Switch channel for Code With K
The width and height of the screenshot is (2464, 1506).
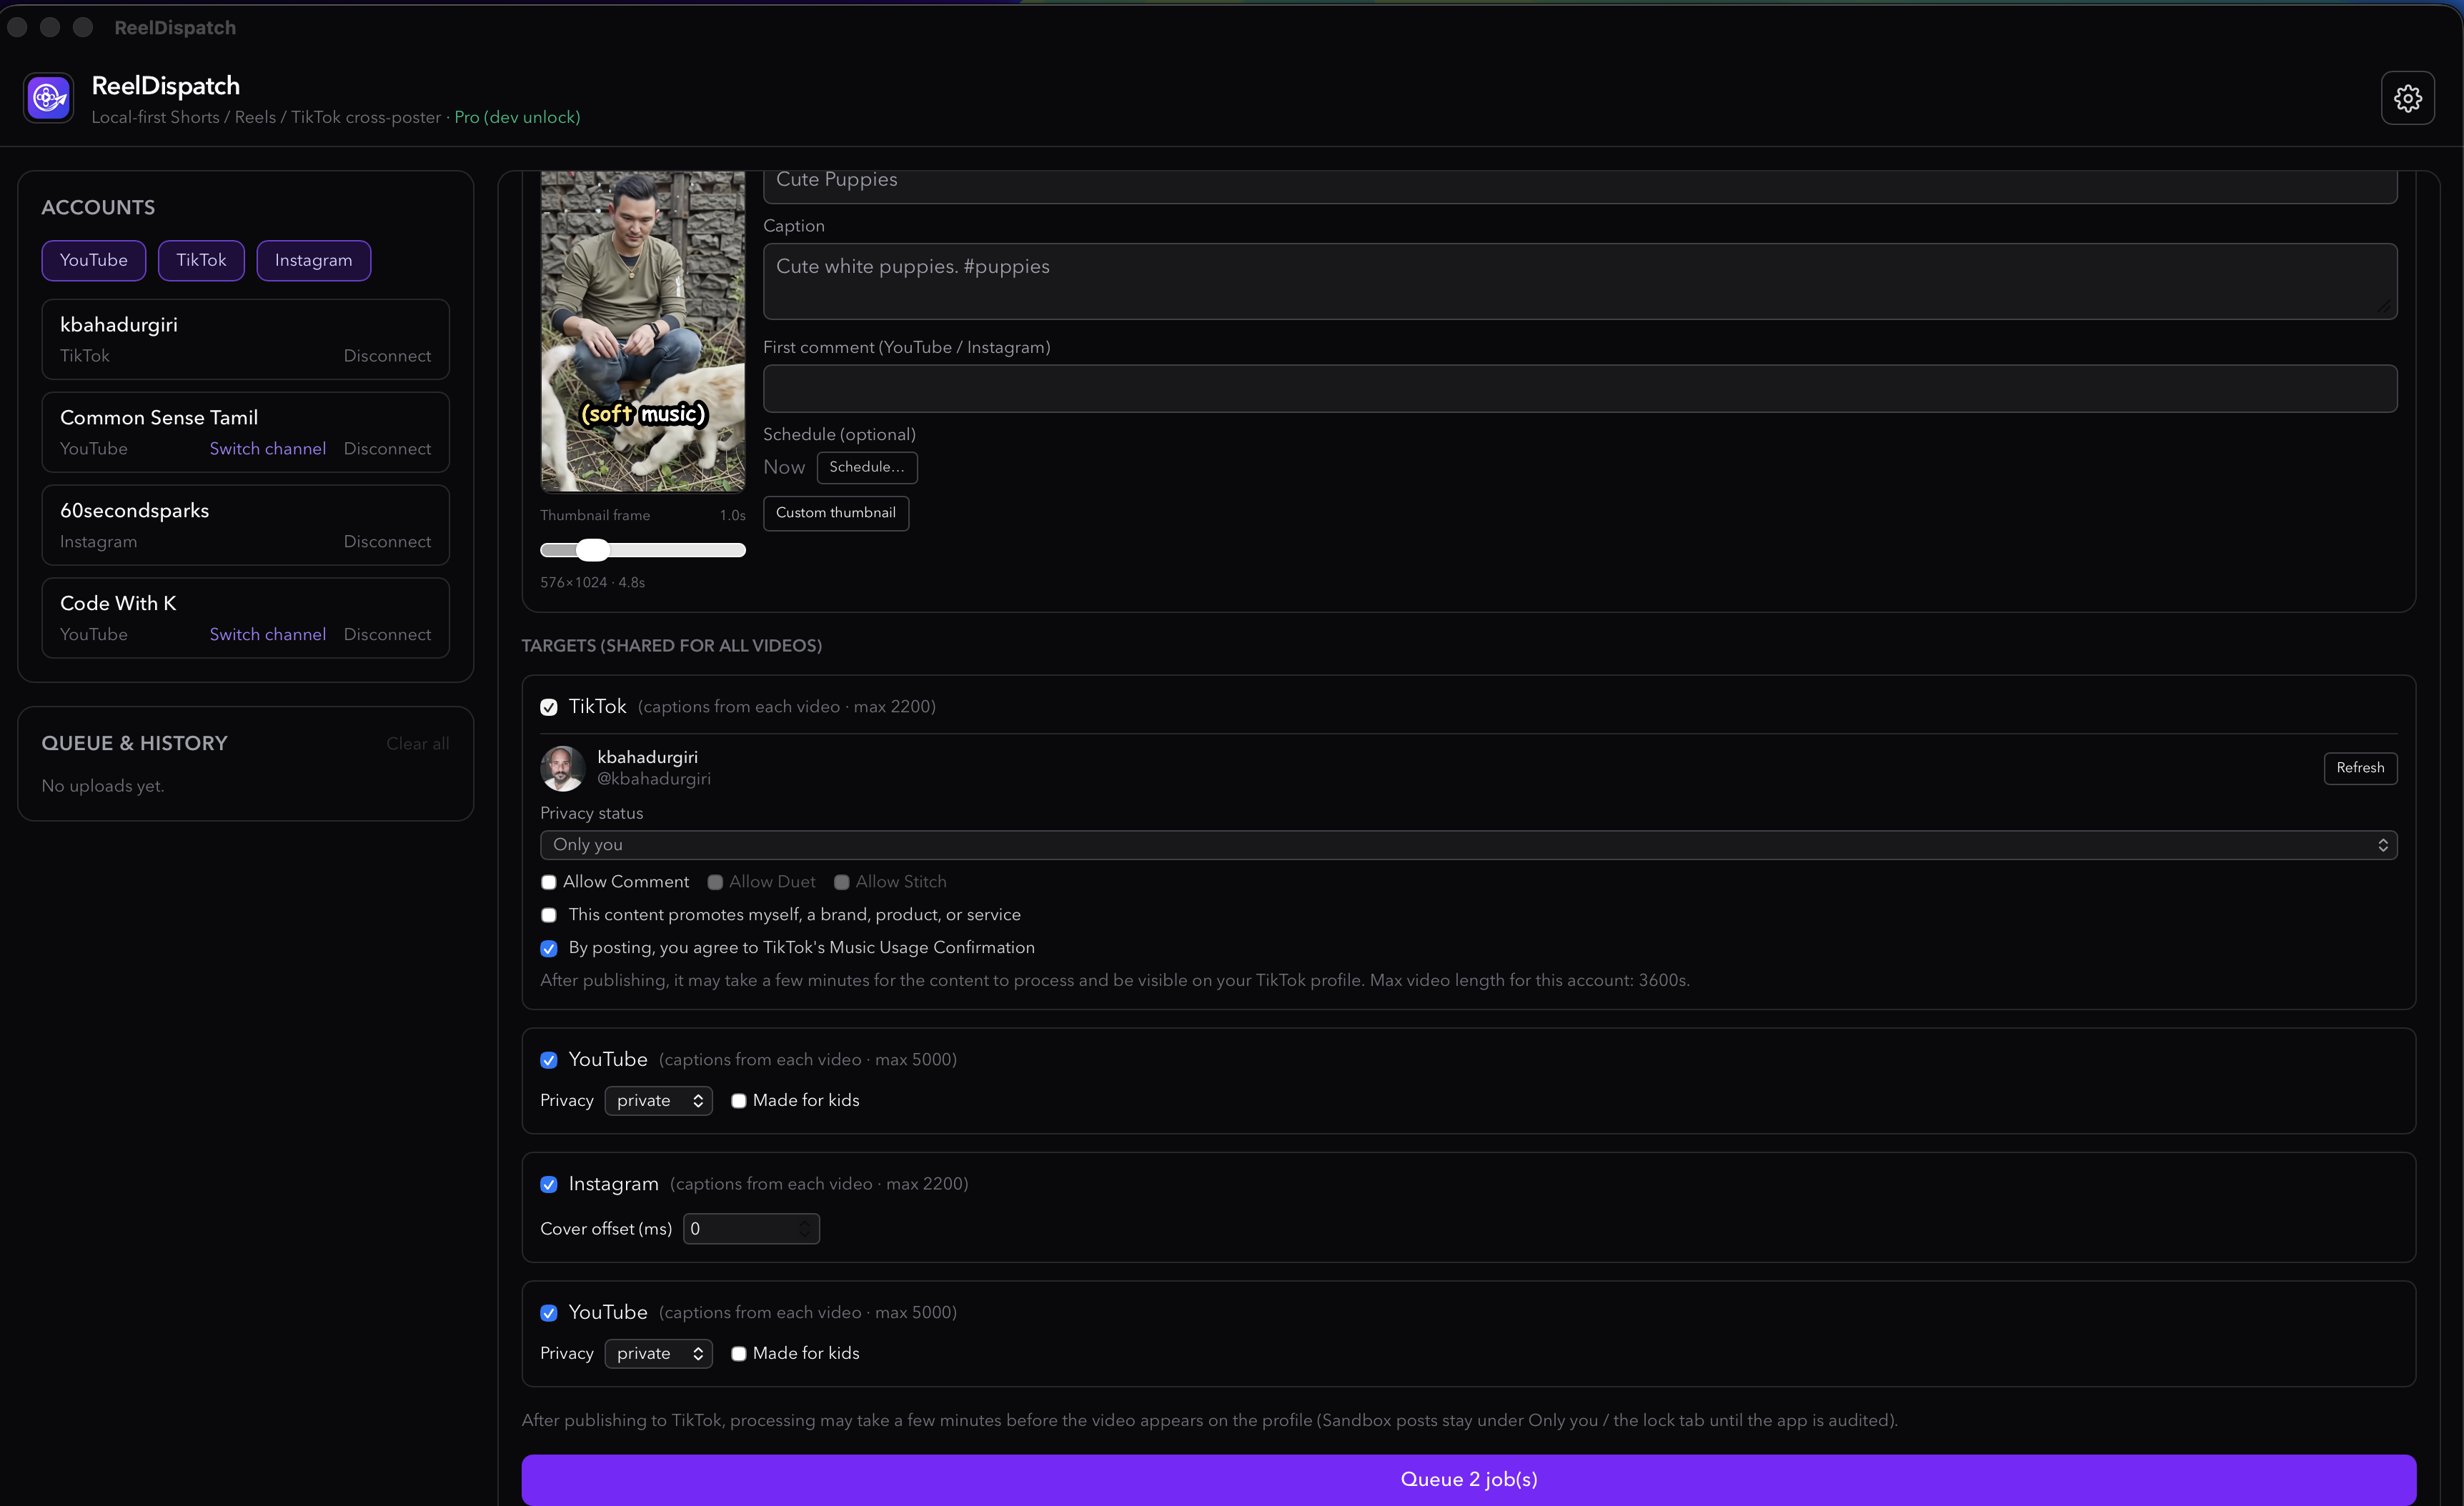click(267, 635)
